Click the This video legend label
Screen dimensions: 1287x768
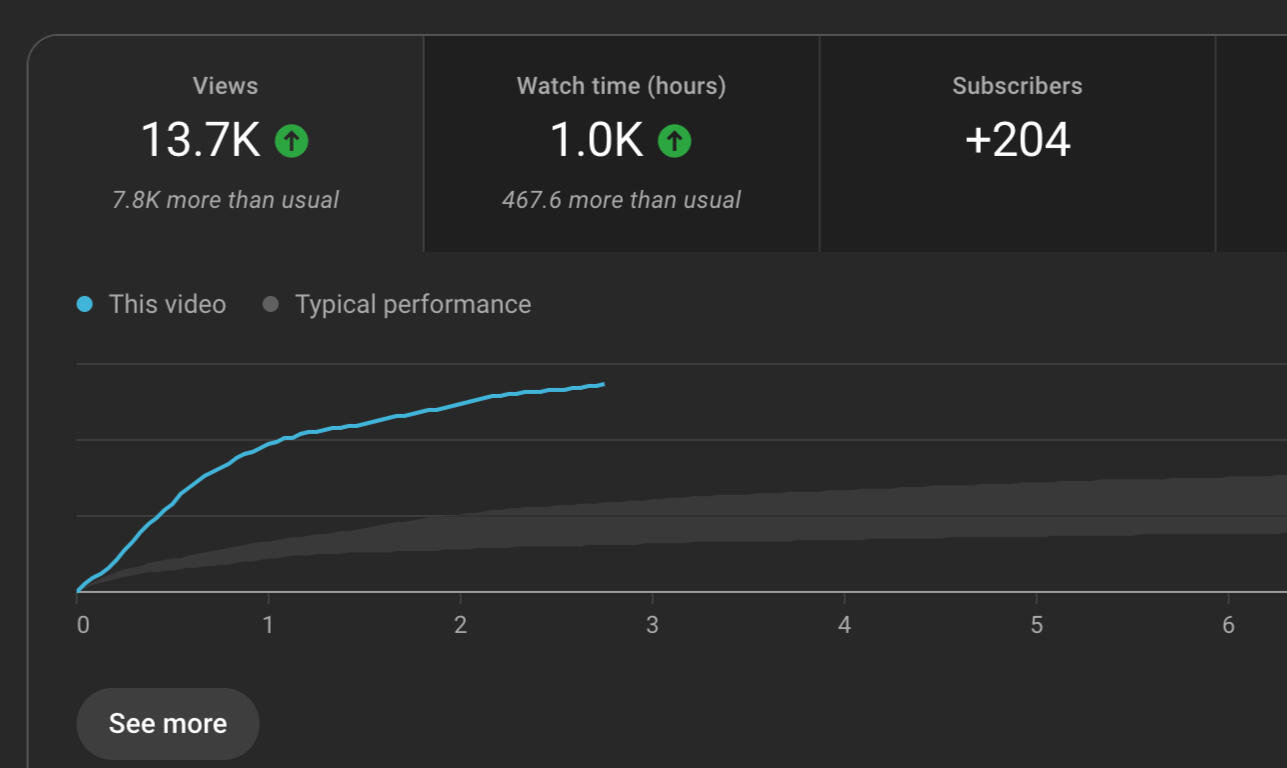(167, 304)
